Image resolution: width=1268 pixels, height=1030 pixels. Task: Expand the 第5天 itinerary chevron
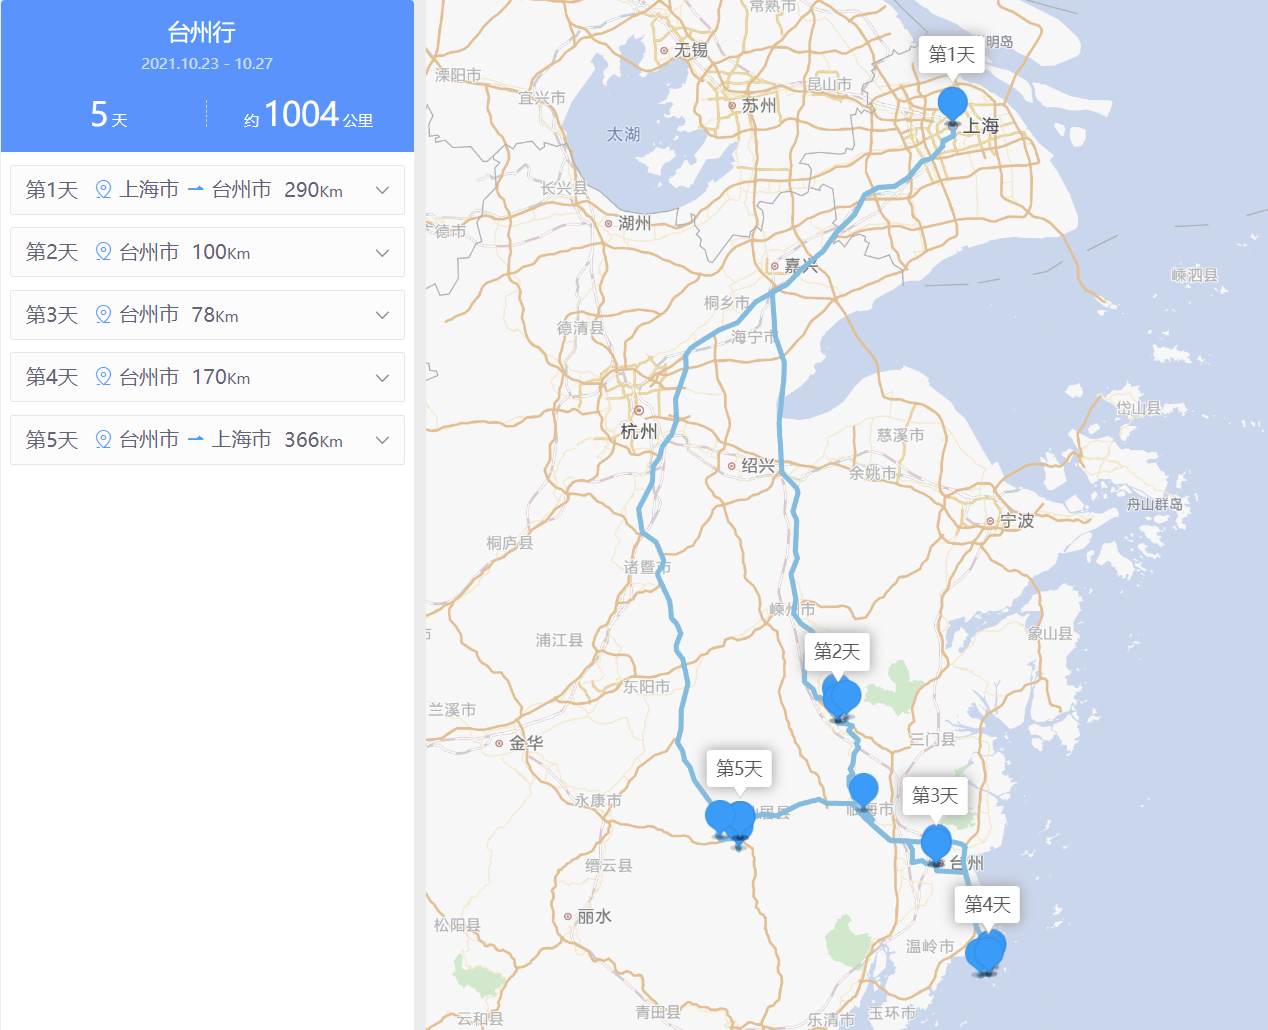(382, 440)
